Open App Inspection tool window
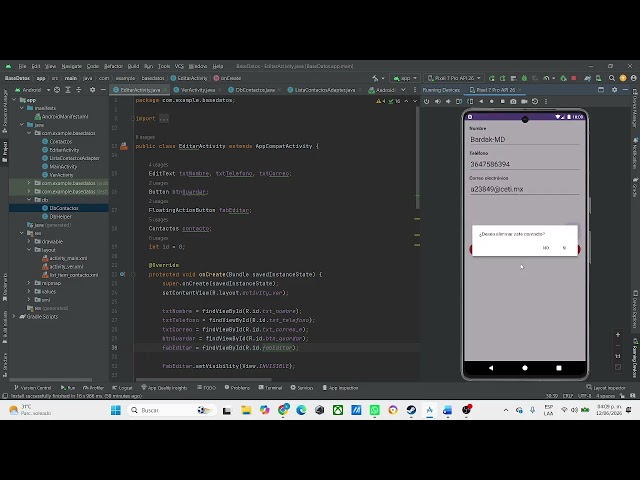 [x=340, y=388]
